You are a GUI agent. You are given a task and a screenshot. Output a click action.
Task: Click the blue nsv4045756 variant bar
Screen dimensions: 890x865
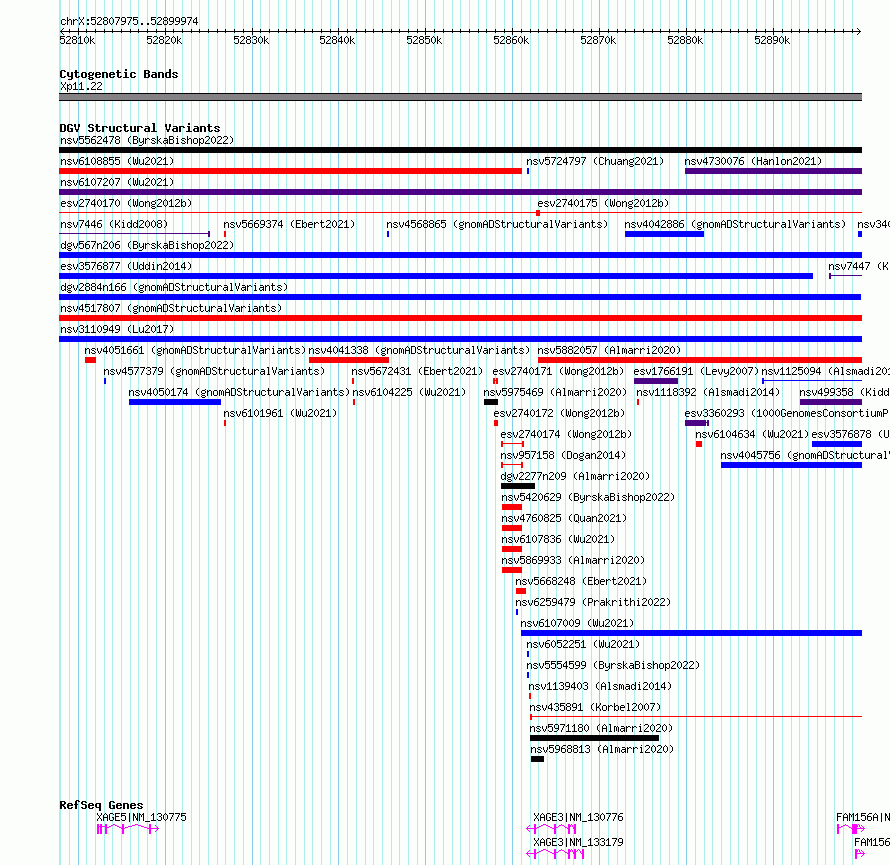click(791, 465)
